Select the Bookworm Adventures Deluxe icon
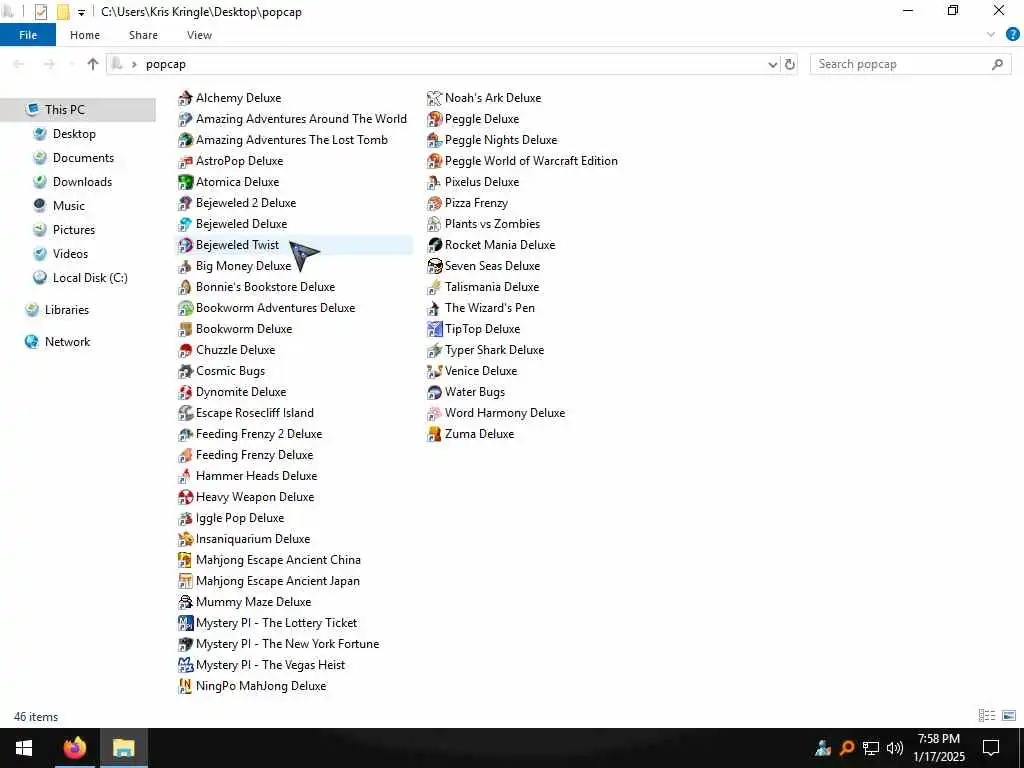 coord(185,308)
